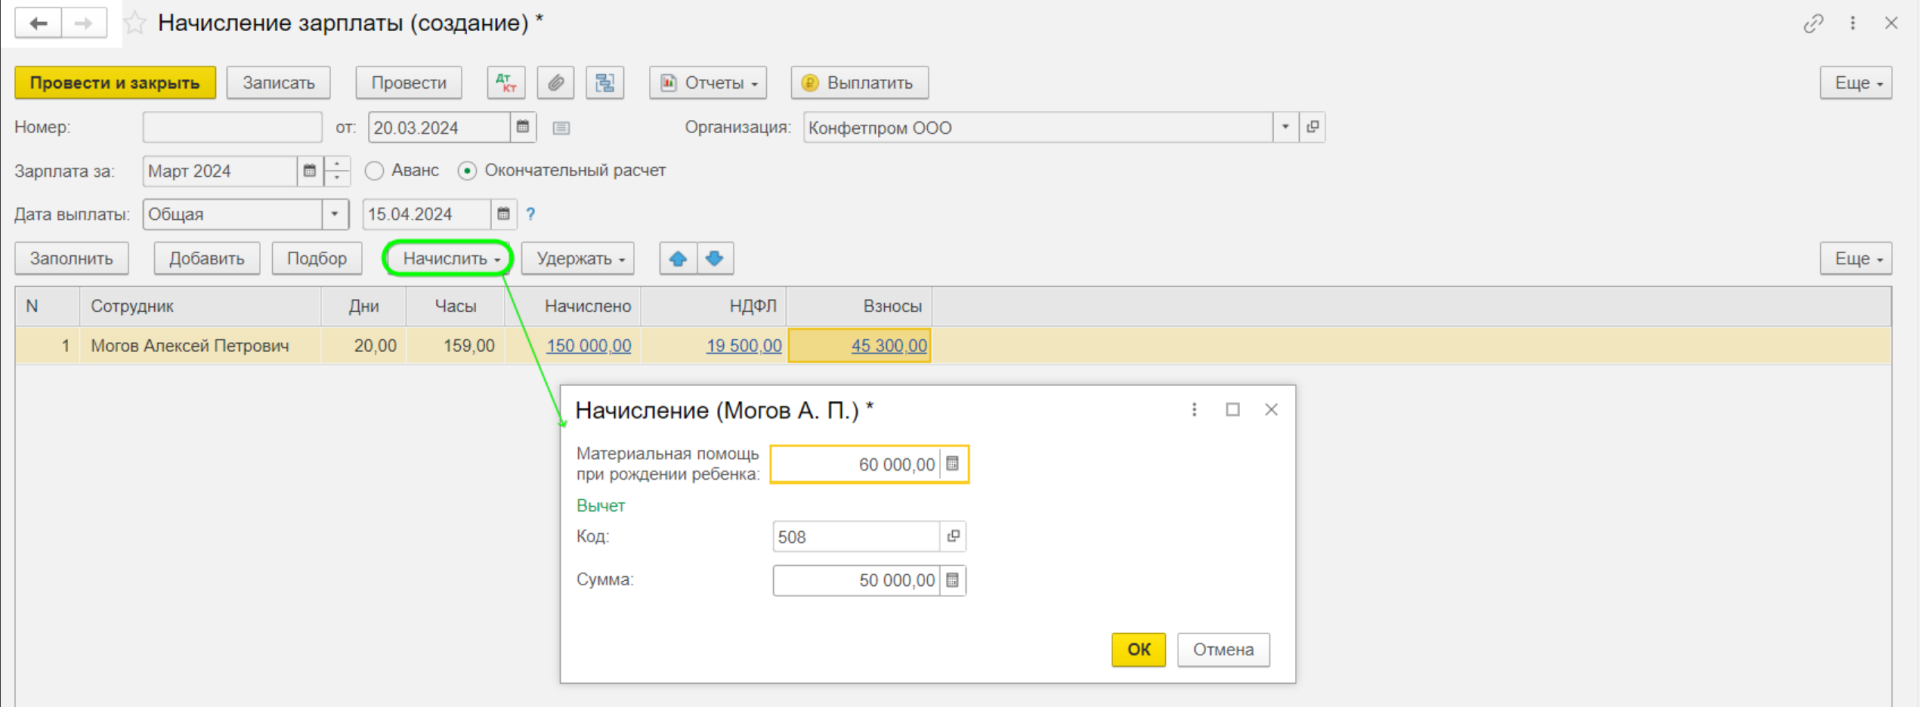Image resolution: width=1920 pixels, height=707 pixels.
Task: Click the Часы cell value 159,00
Action: click(456, 346)
